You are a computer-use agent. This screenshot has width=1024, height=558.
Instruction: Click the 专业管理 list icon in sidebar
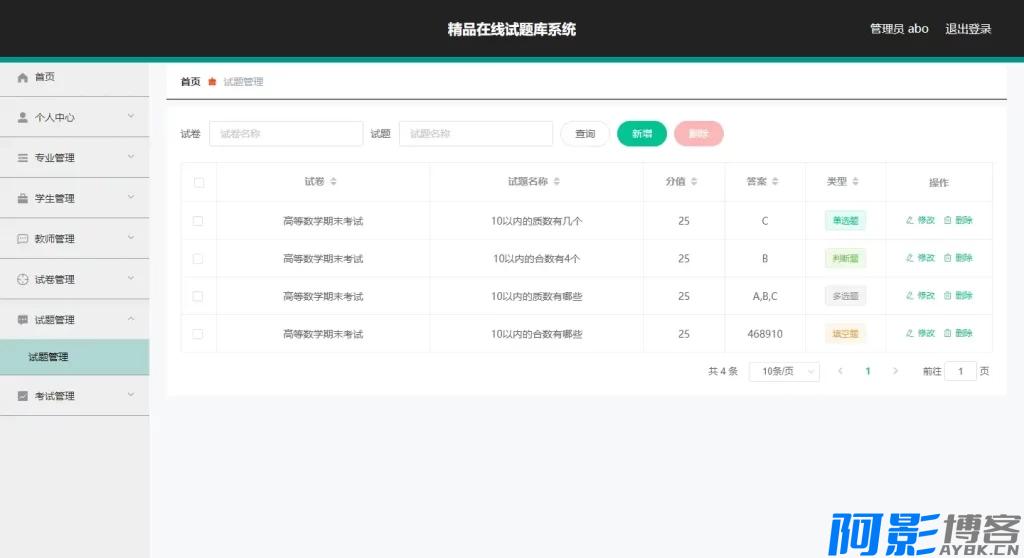click(23, 158)
